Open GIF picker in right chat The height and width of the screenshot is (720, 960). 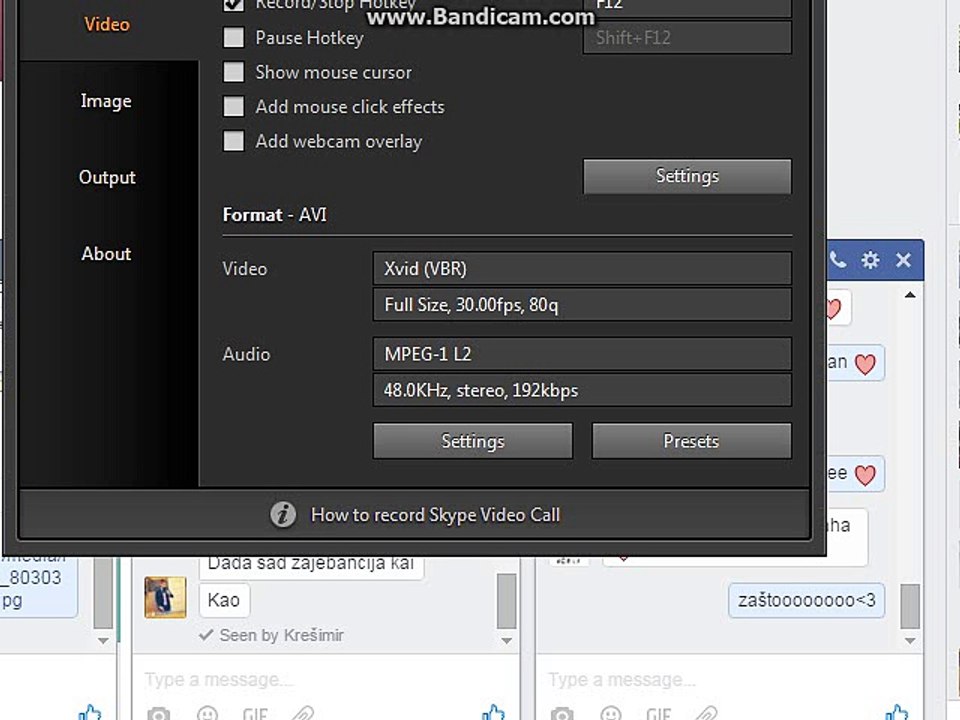658,714
